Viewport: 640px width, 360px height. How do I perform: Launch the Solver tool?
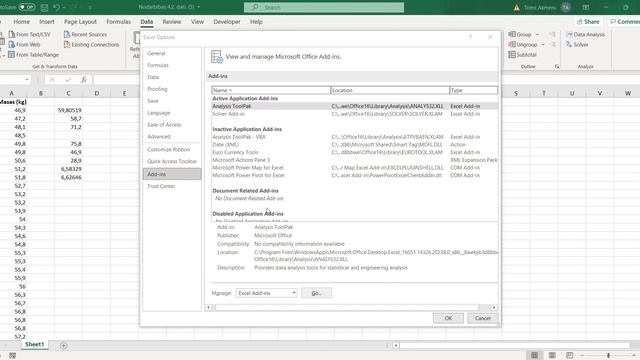(577, 44)
